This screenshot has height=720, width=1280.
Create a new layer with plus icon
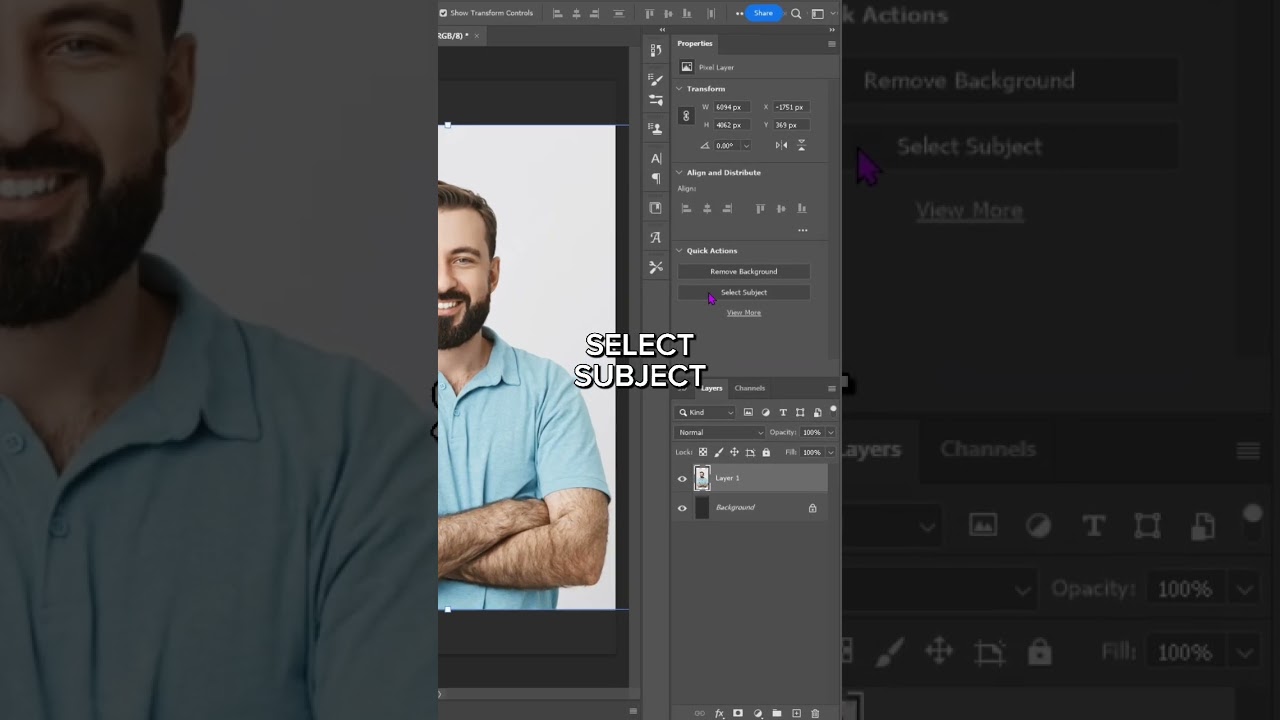pyautogui.click(x=796, y=713)
